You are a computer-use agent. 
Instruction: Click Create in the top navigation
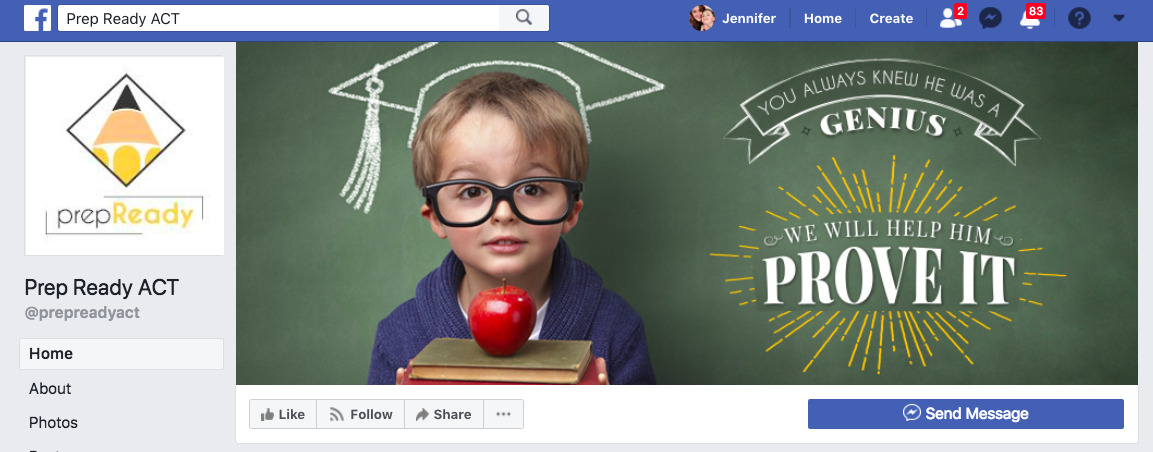click(891, 18)
